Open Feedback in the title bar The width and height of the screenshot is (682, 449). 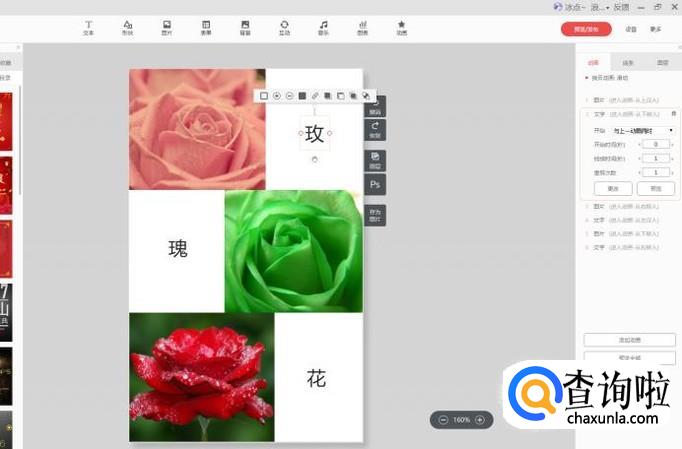point(622,7)
